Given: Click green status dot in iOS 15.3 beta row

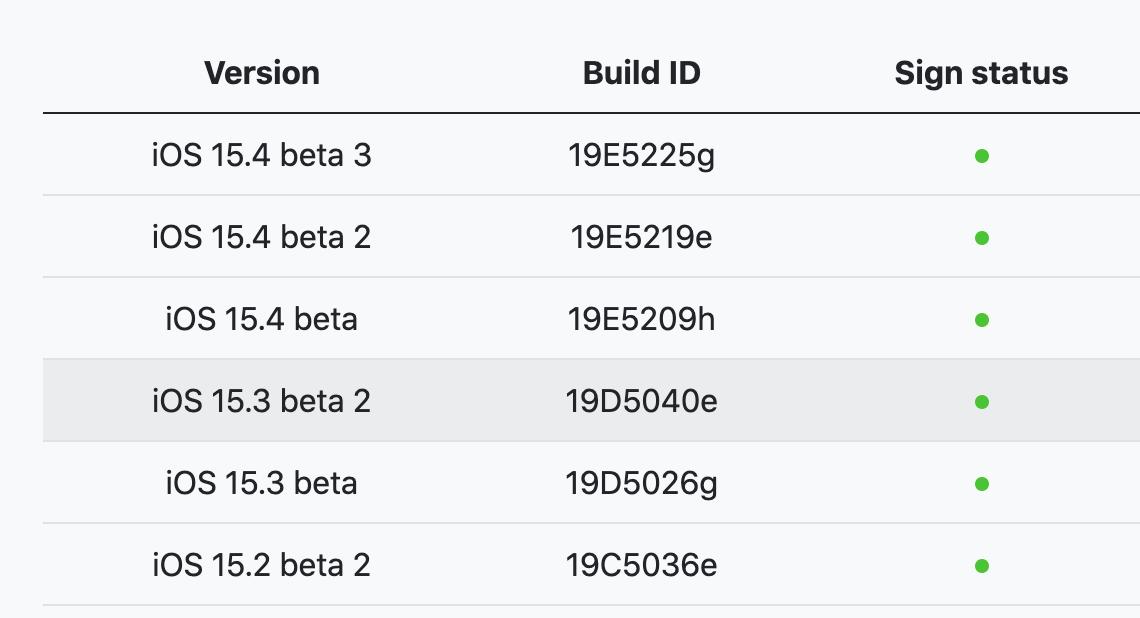Looking at the screenshot, I should [981, 484].
